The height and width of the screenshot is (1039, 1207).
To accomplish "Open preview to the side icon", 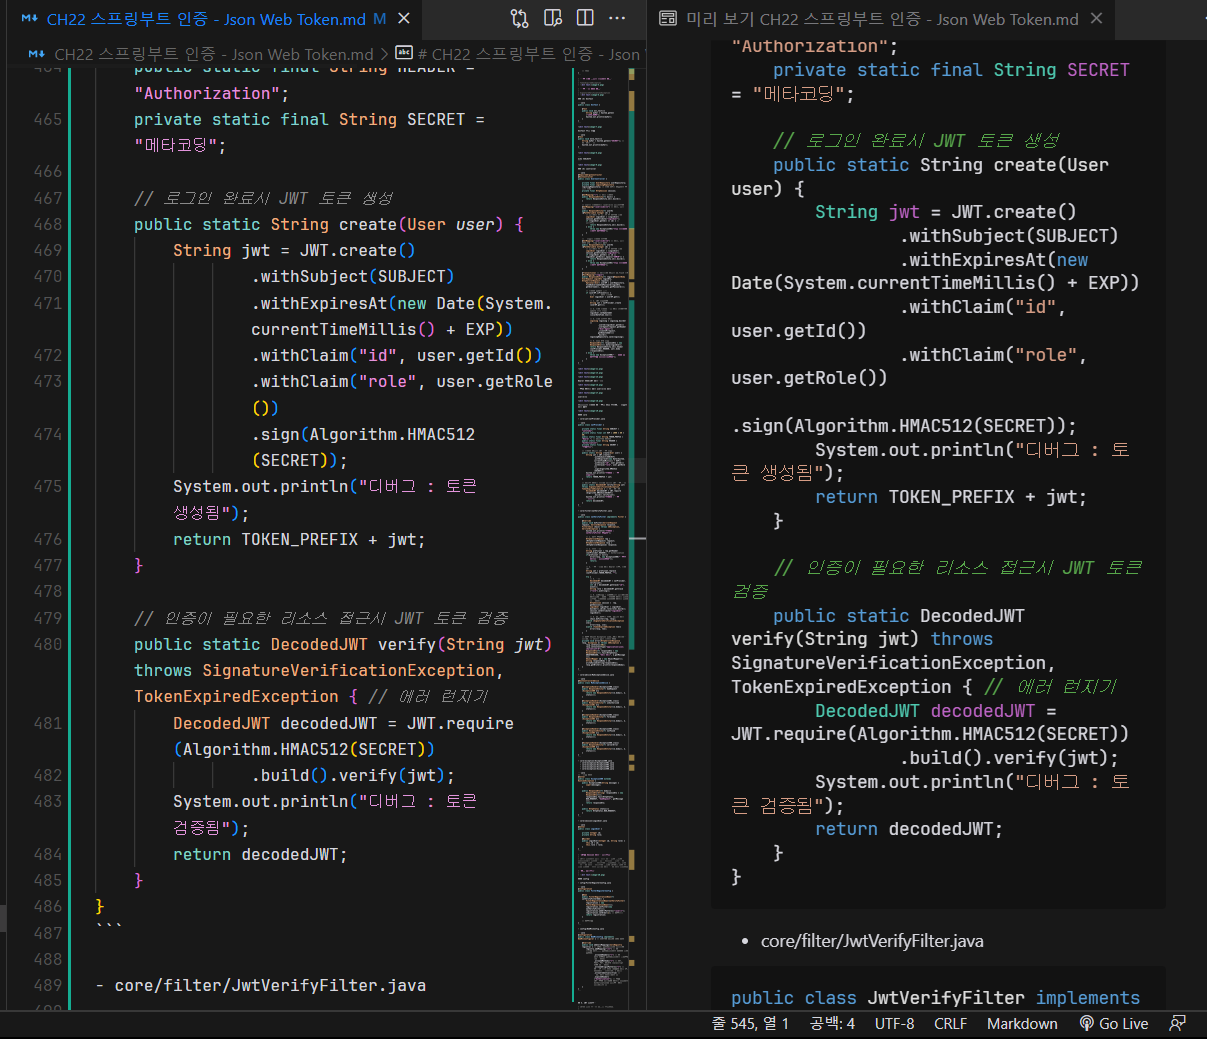I will pyautogui.click(x=553, y=18).
